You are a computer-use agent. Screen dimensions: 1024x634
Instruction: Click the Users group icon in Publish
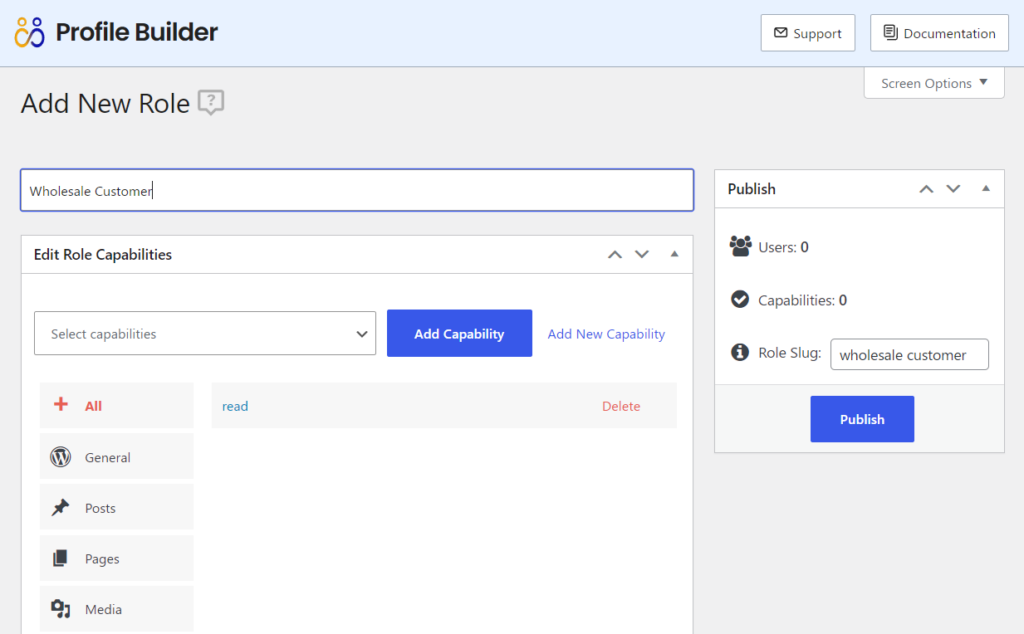coord(740,246)
